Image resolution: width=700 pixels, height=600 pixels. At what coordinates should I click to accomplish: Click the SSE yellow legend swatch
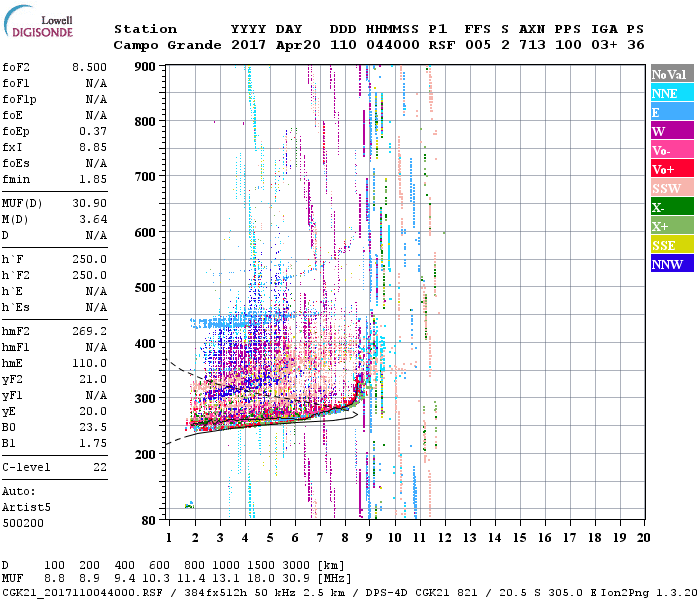click(672, 245)
